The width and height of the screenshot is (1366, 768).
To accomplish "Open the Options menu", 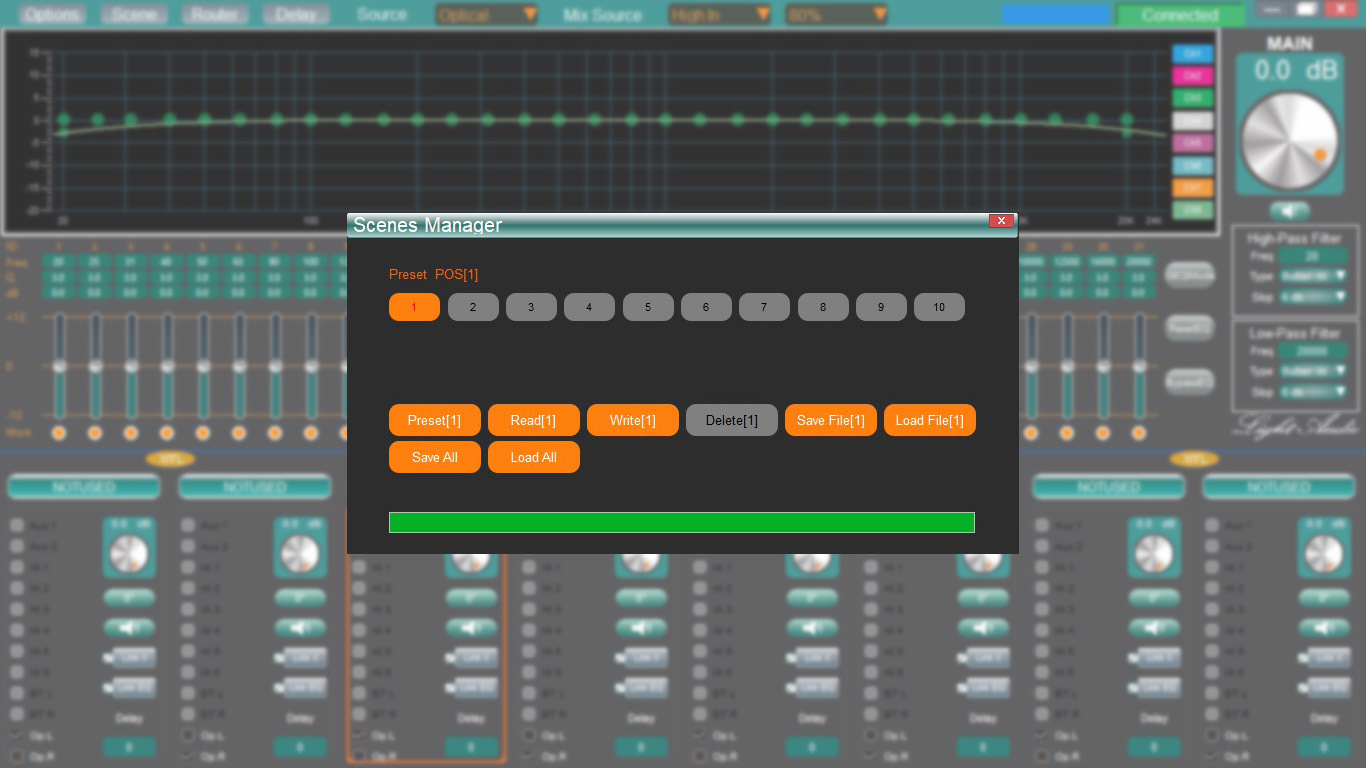I will pyautogui.click(x=52, y=15).
